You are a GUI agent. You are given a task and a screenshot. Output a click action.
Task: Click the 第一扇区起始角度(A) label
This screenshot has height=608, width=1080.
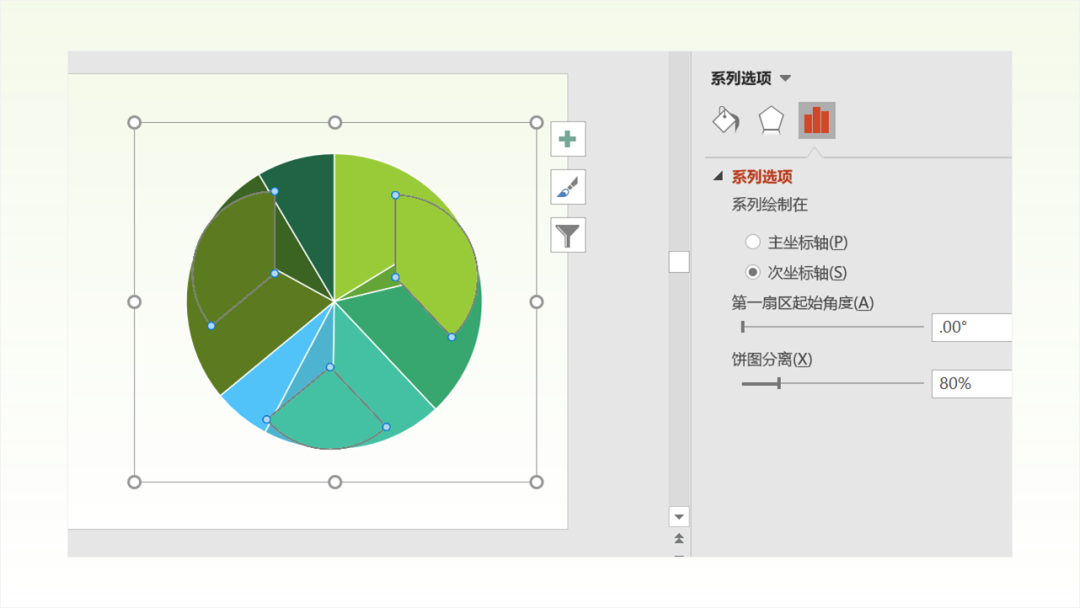(x=802, y=303)
